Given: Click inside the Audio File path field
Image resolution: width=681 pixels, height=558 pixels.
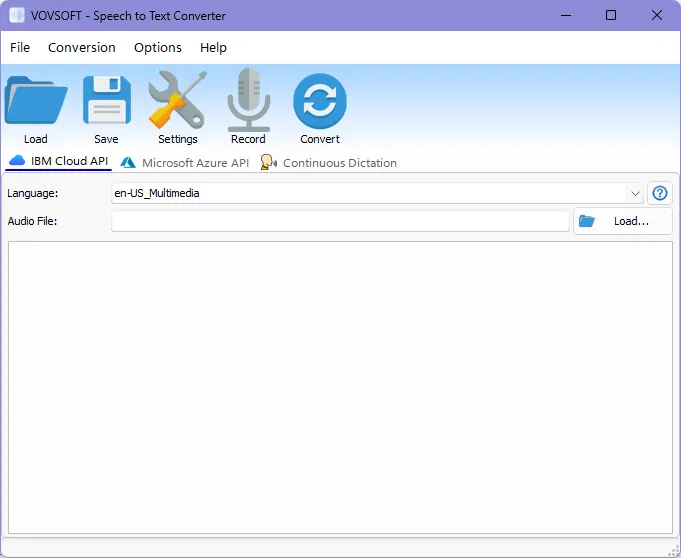Looking at the screenshot, I should (x=340, y=221).
